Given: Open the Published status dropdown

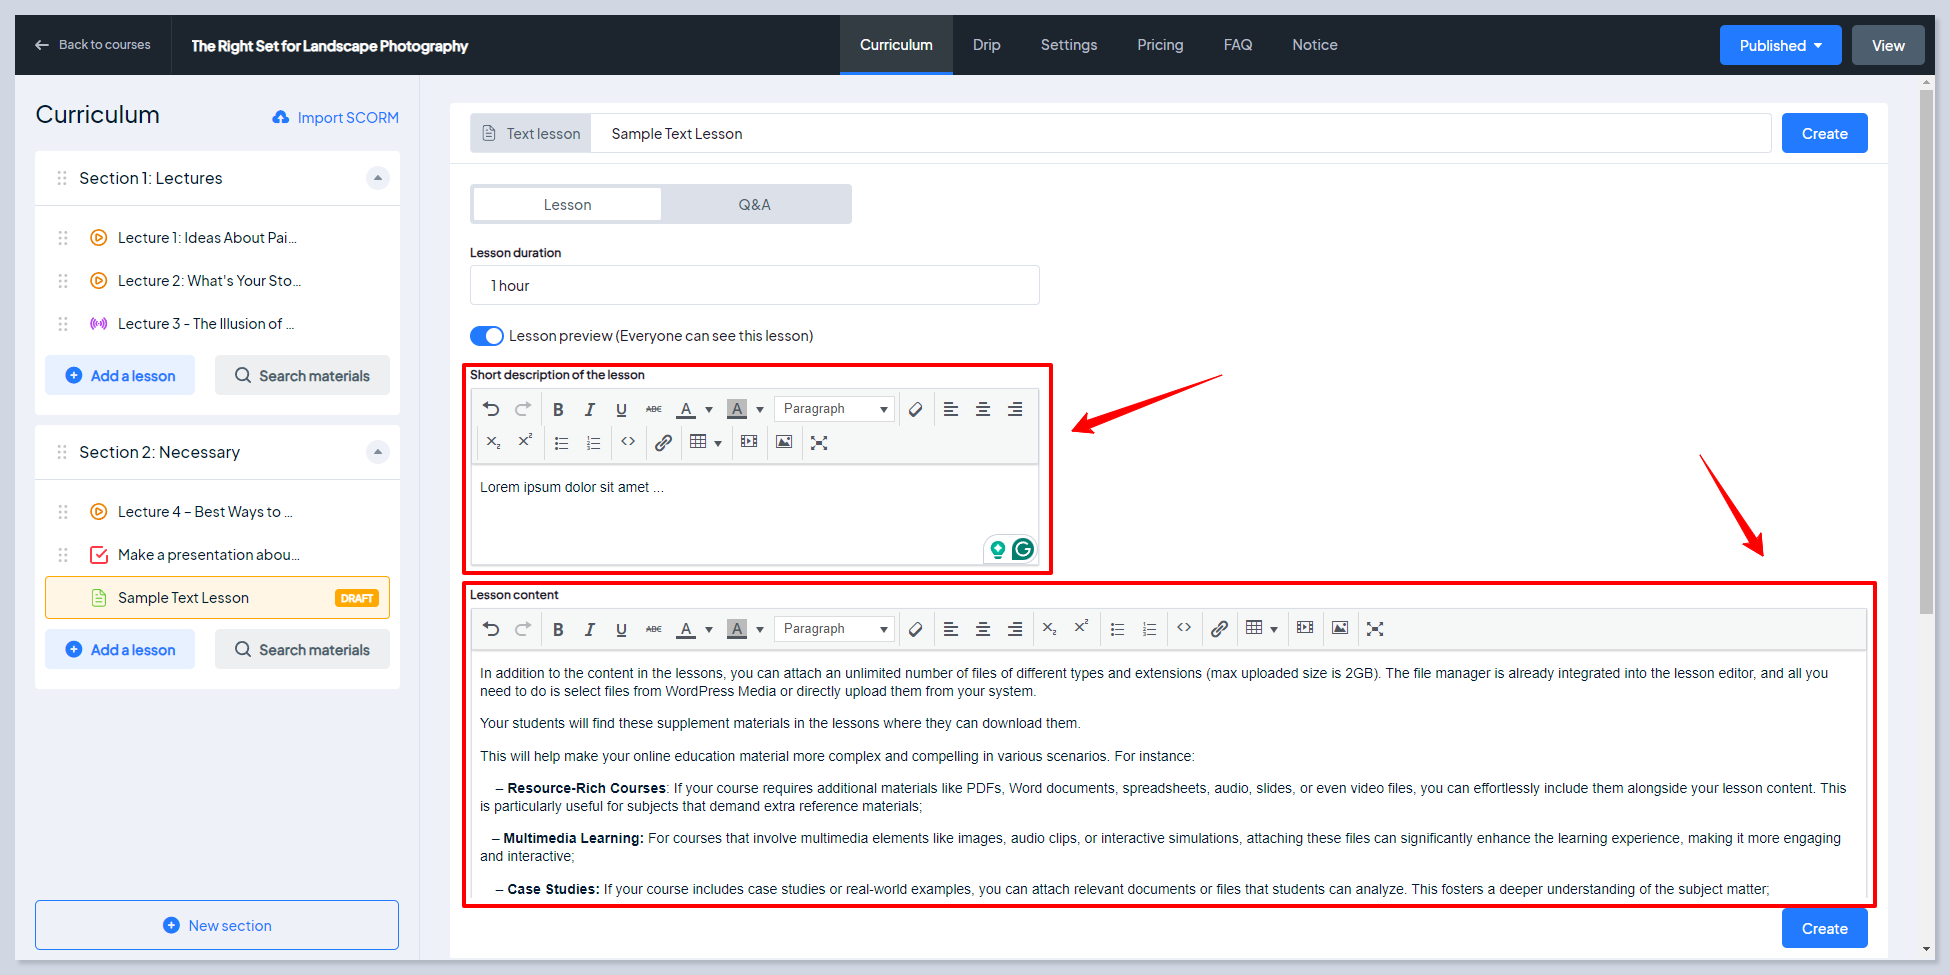Looking at the screenshot, I should 1780,46.
